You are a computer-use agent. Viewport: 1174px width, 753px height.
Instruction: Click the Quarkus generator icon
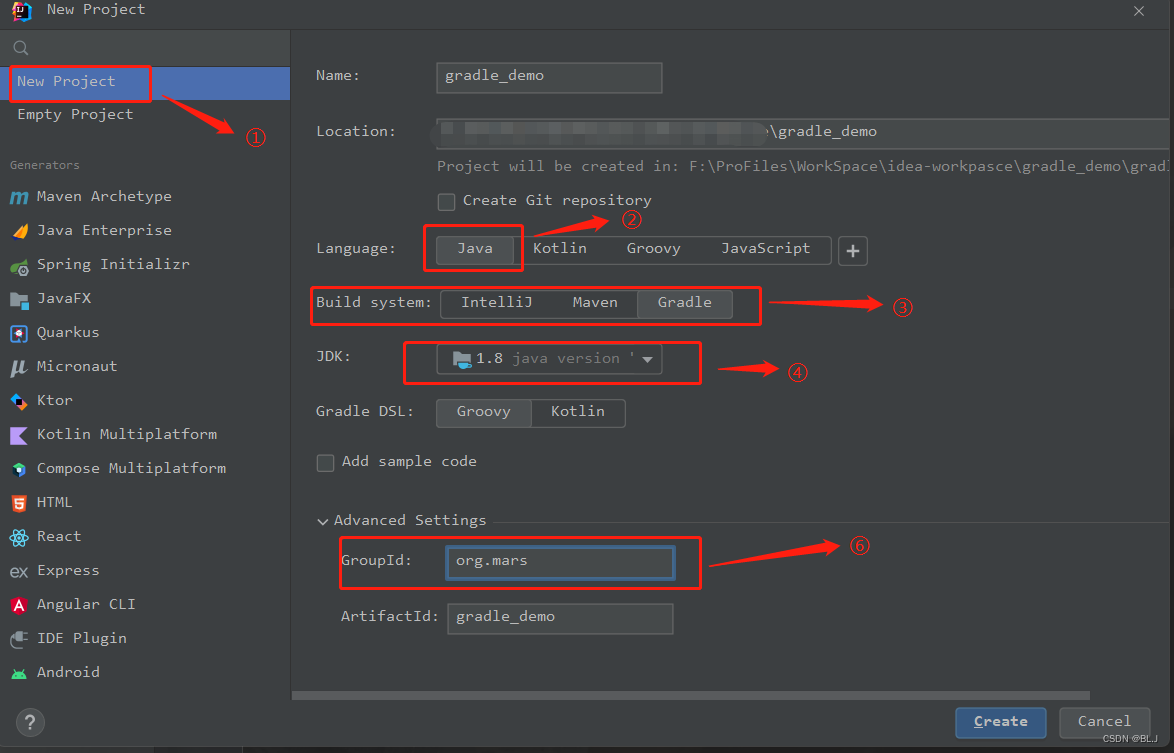click(19, 333)
